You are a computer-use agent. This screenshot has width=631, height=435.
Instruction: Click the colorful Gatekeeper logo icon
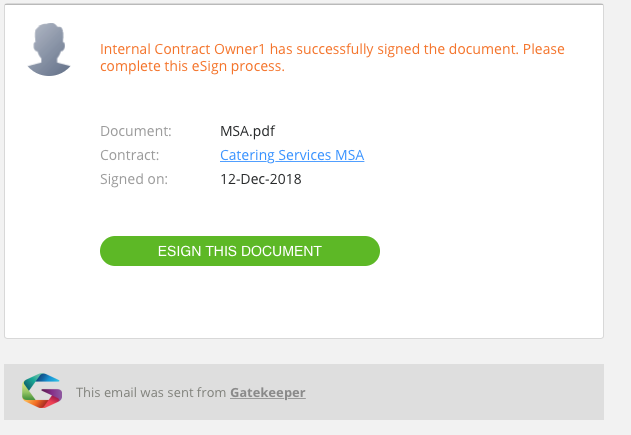pyautogui.click(x=42, y=391)
